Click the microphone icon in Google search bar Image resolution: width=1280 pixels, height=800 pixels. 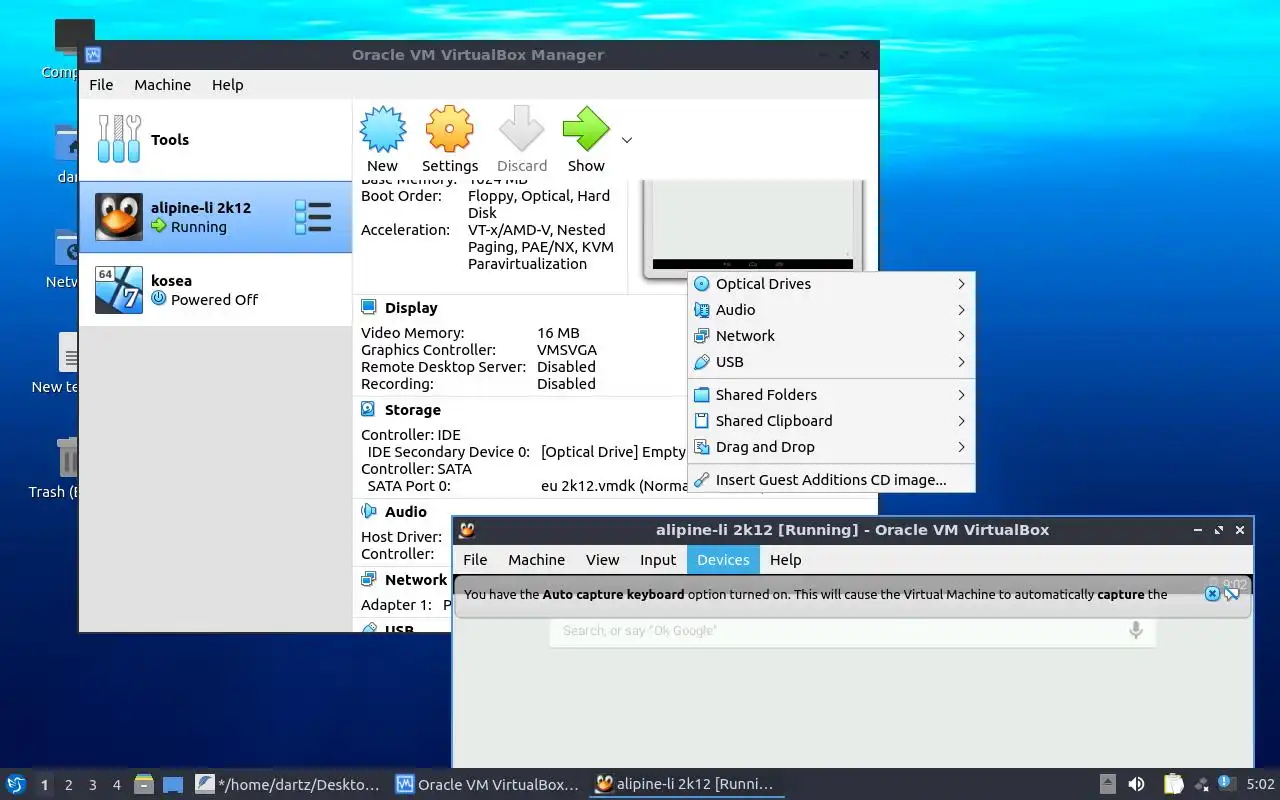(1136, 630)
